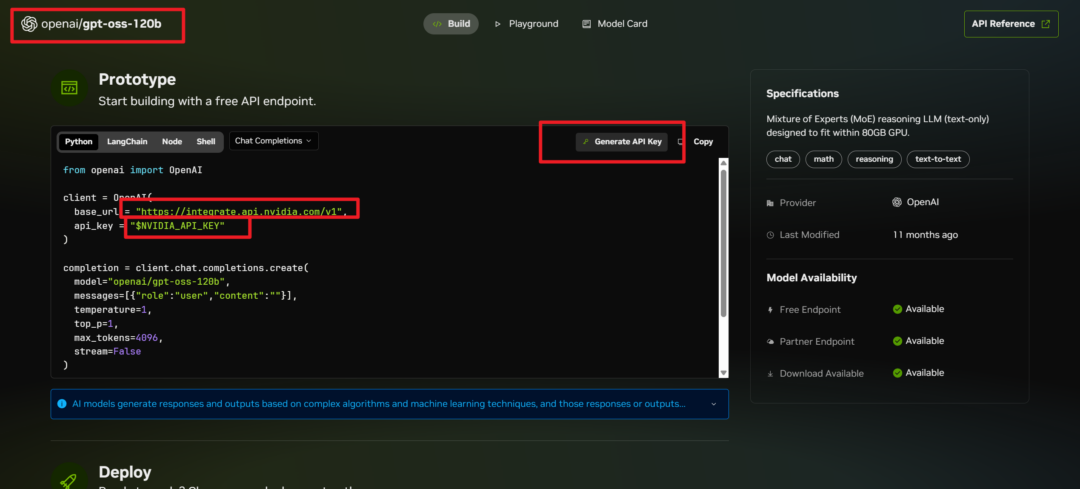Switch code sample to LangChain
Image resolution: width=1080 pixels, height=489 pixels.
click(x=127, y=142)
